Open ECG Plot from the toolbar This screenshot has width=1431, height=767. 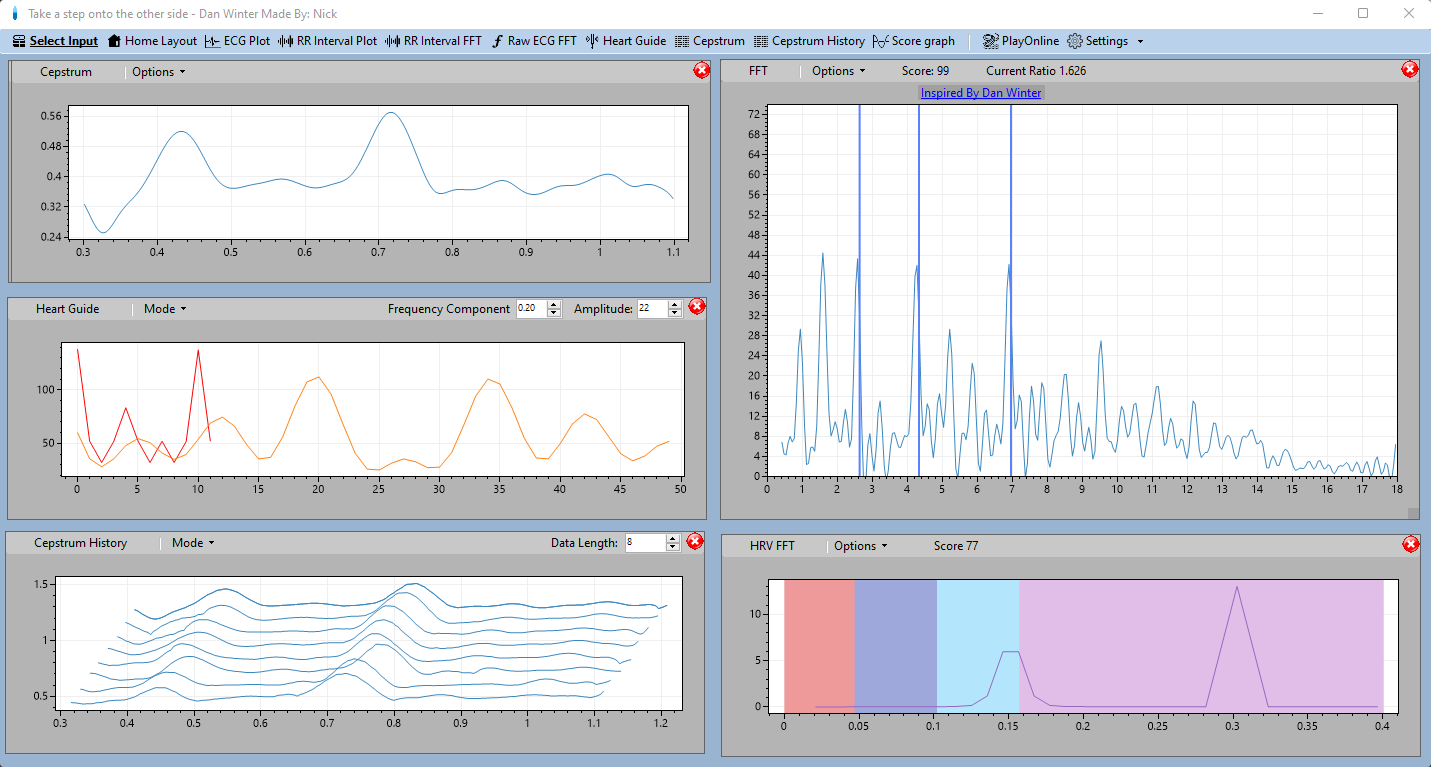(x=238, y=41)
